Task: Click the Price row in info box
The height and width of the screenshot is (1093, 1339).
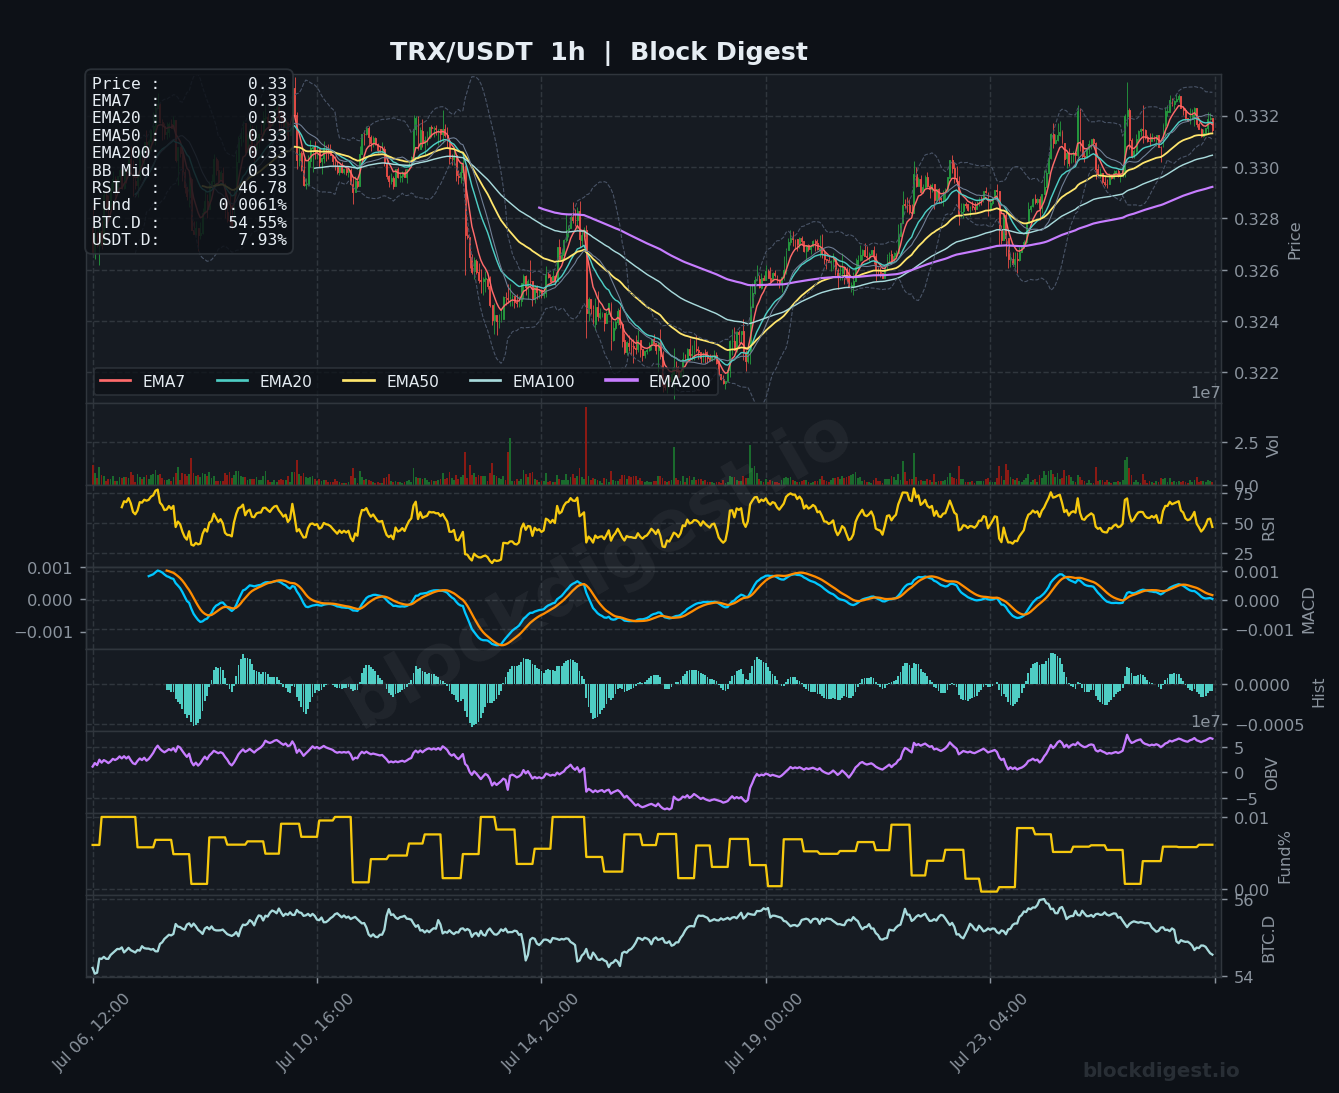Action: click(189, 84)
